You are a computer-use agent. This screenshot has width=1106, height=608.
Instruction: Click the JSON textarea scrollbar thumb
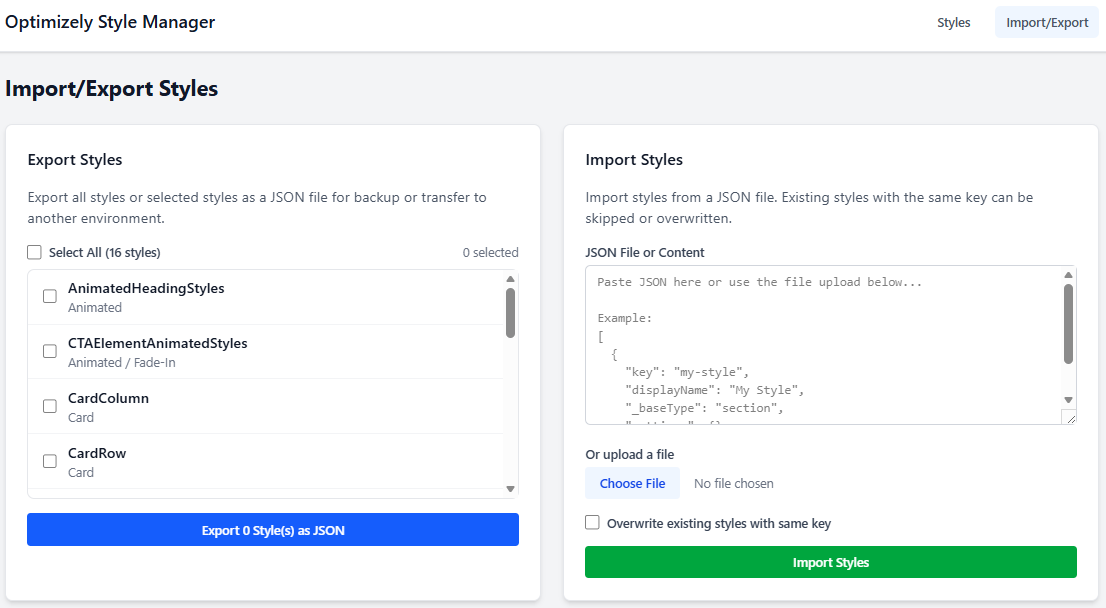(x=1068, y=323)
